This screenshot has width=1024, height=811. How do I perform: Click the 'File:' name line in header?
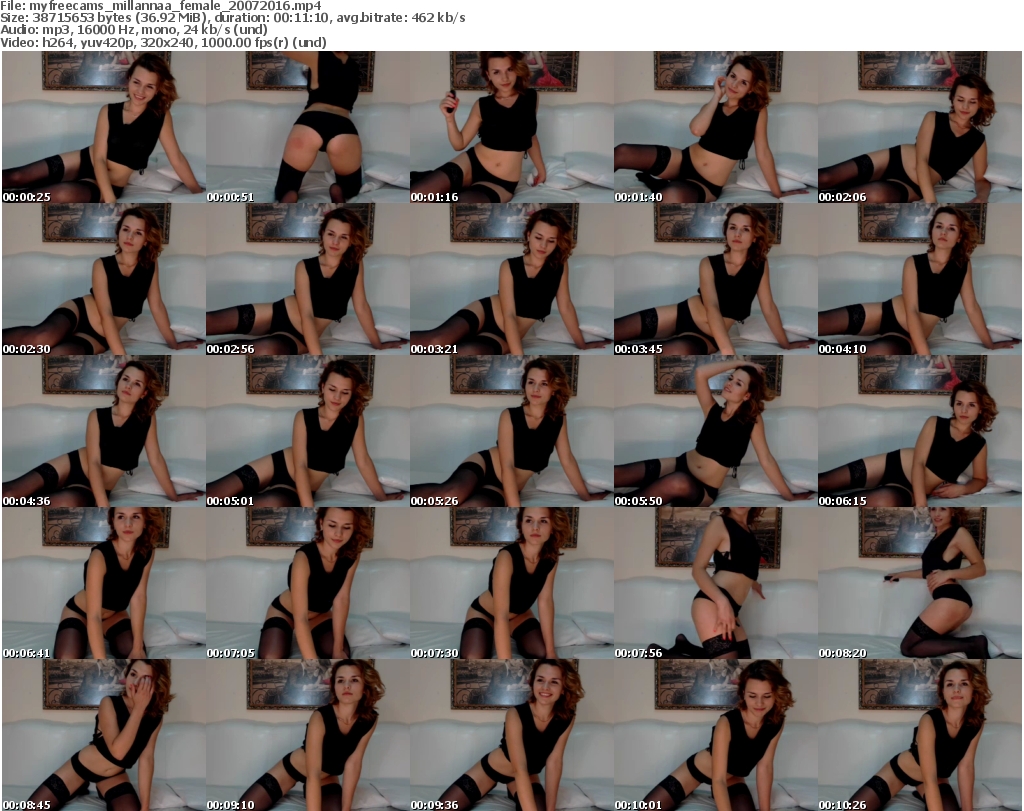pyautogui.click(x=161, y=6)
